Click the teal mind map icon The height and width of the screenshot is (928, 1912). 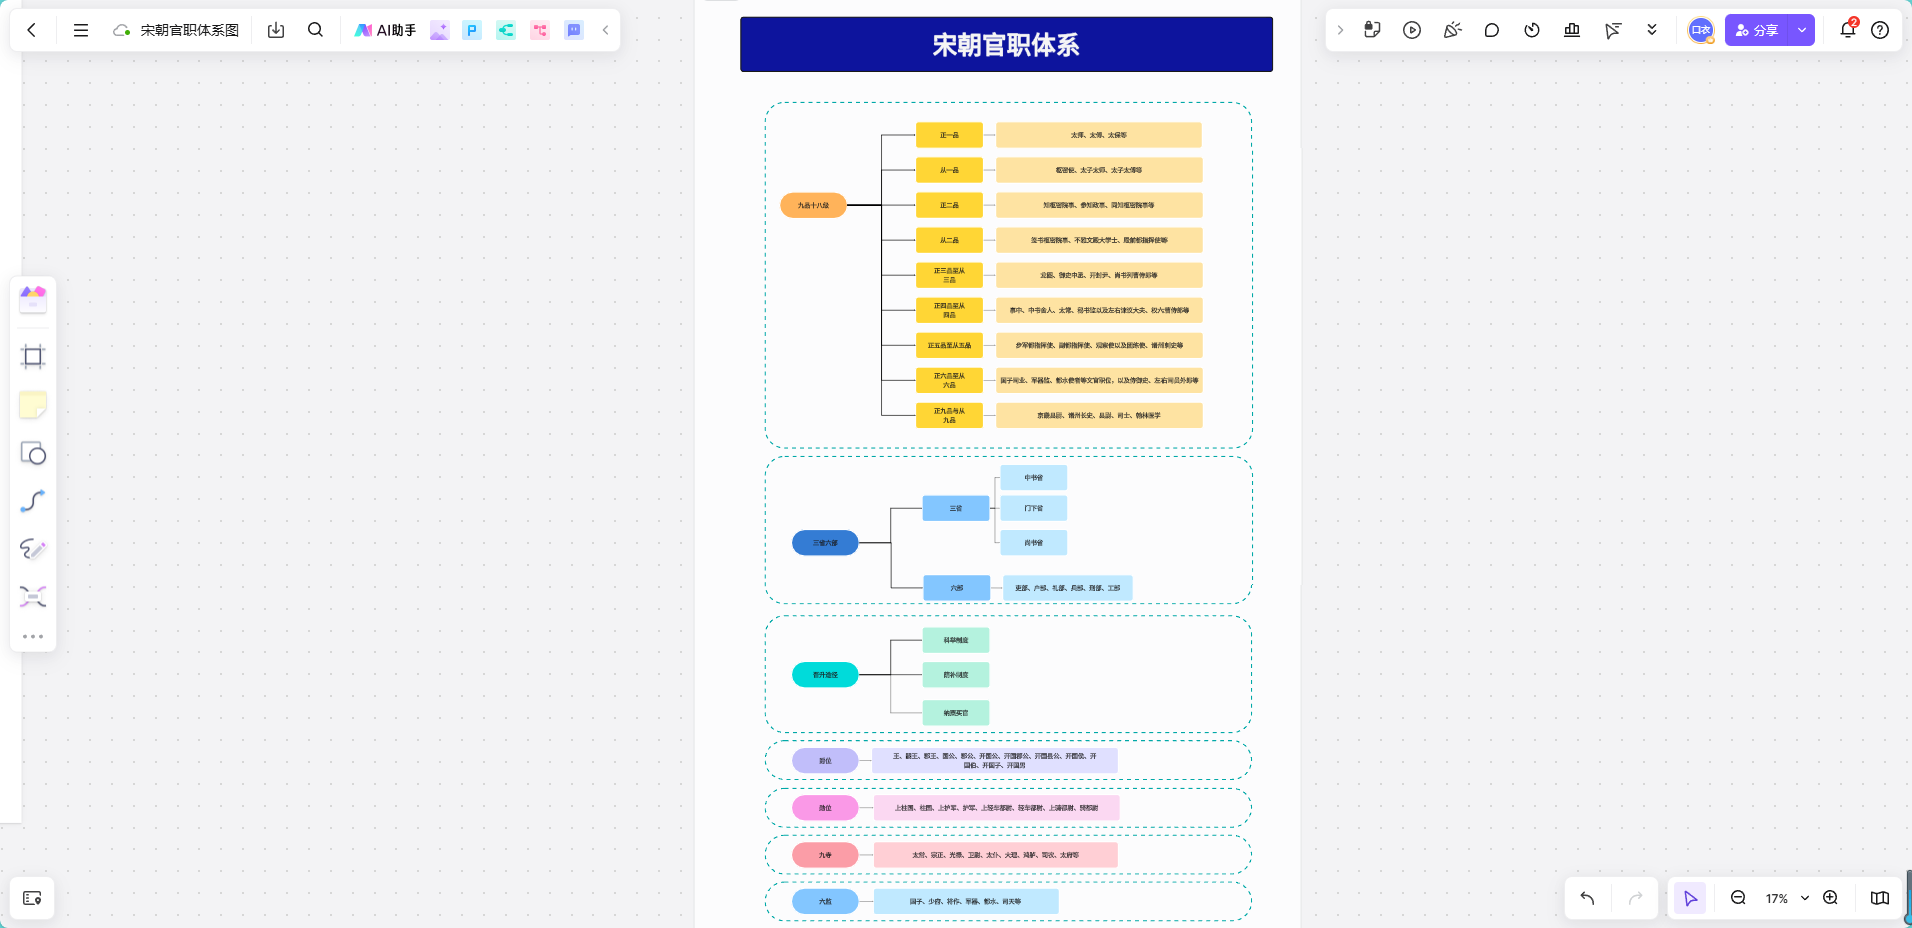[x=506, y=30]
